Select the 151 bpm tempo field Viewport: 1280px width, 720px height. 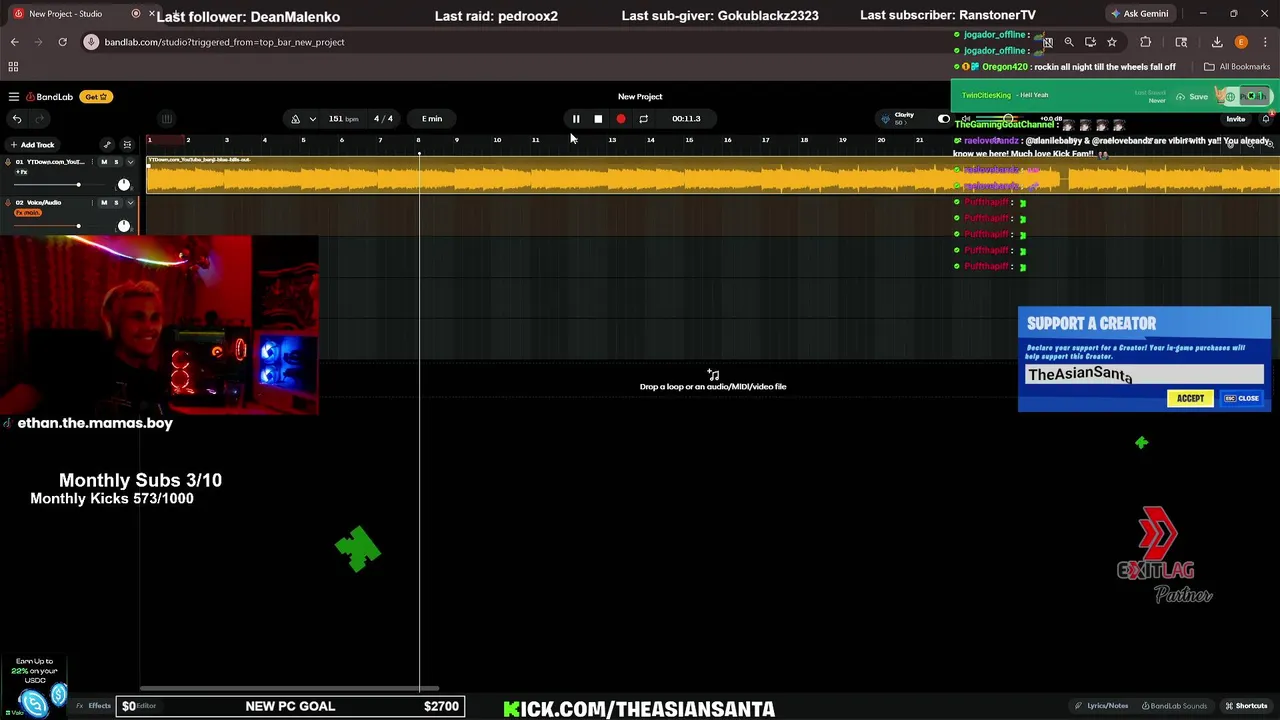[x=343, y=119]
